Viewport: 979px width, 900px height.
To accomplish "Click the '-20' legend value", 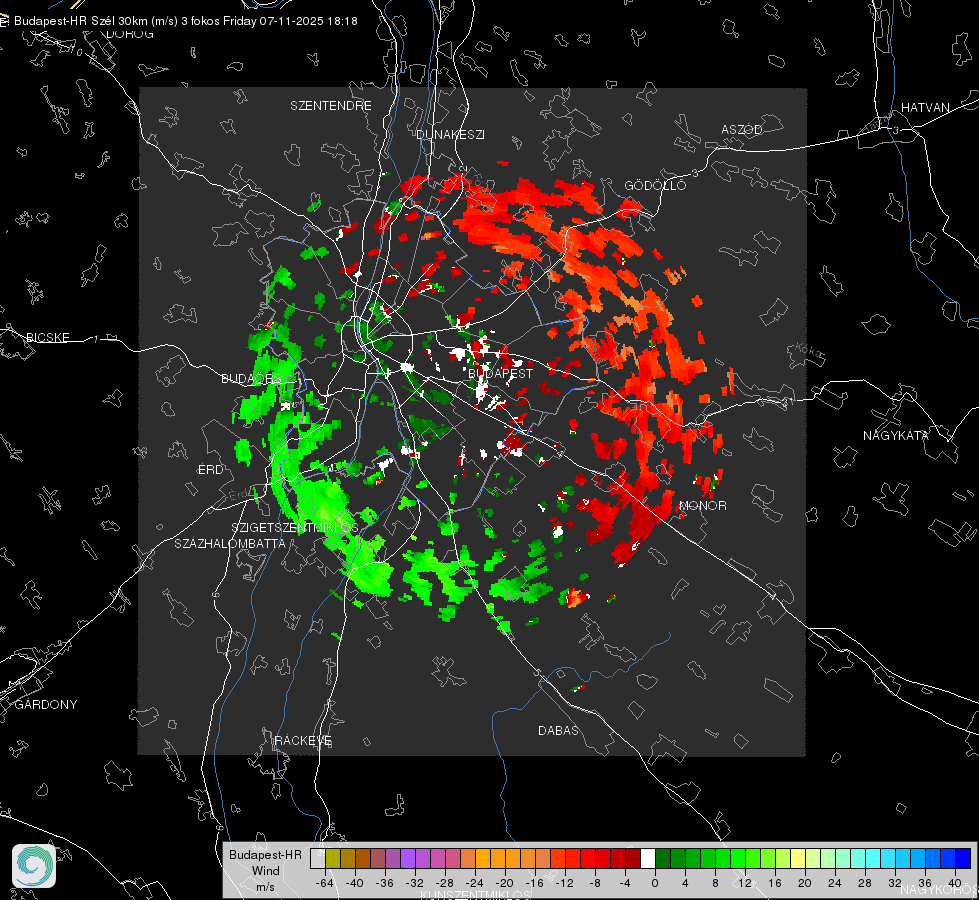I will pos(504,883).
